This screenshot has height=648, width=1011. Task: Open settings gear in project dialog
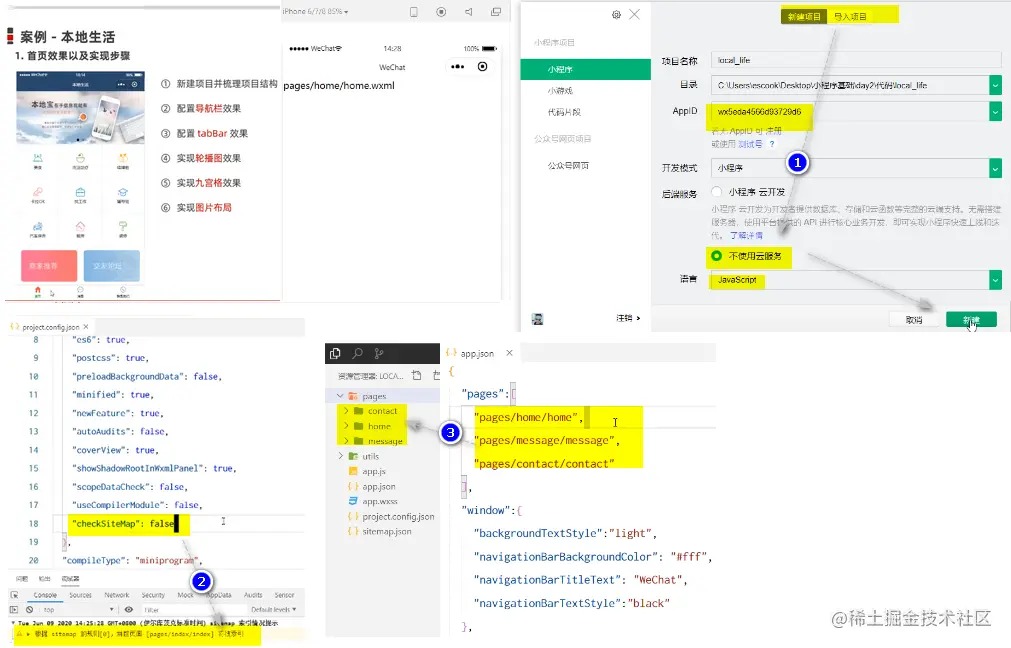coord(616,14)
